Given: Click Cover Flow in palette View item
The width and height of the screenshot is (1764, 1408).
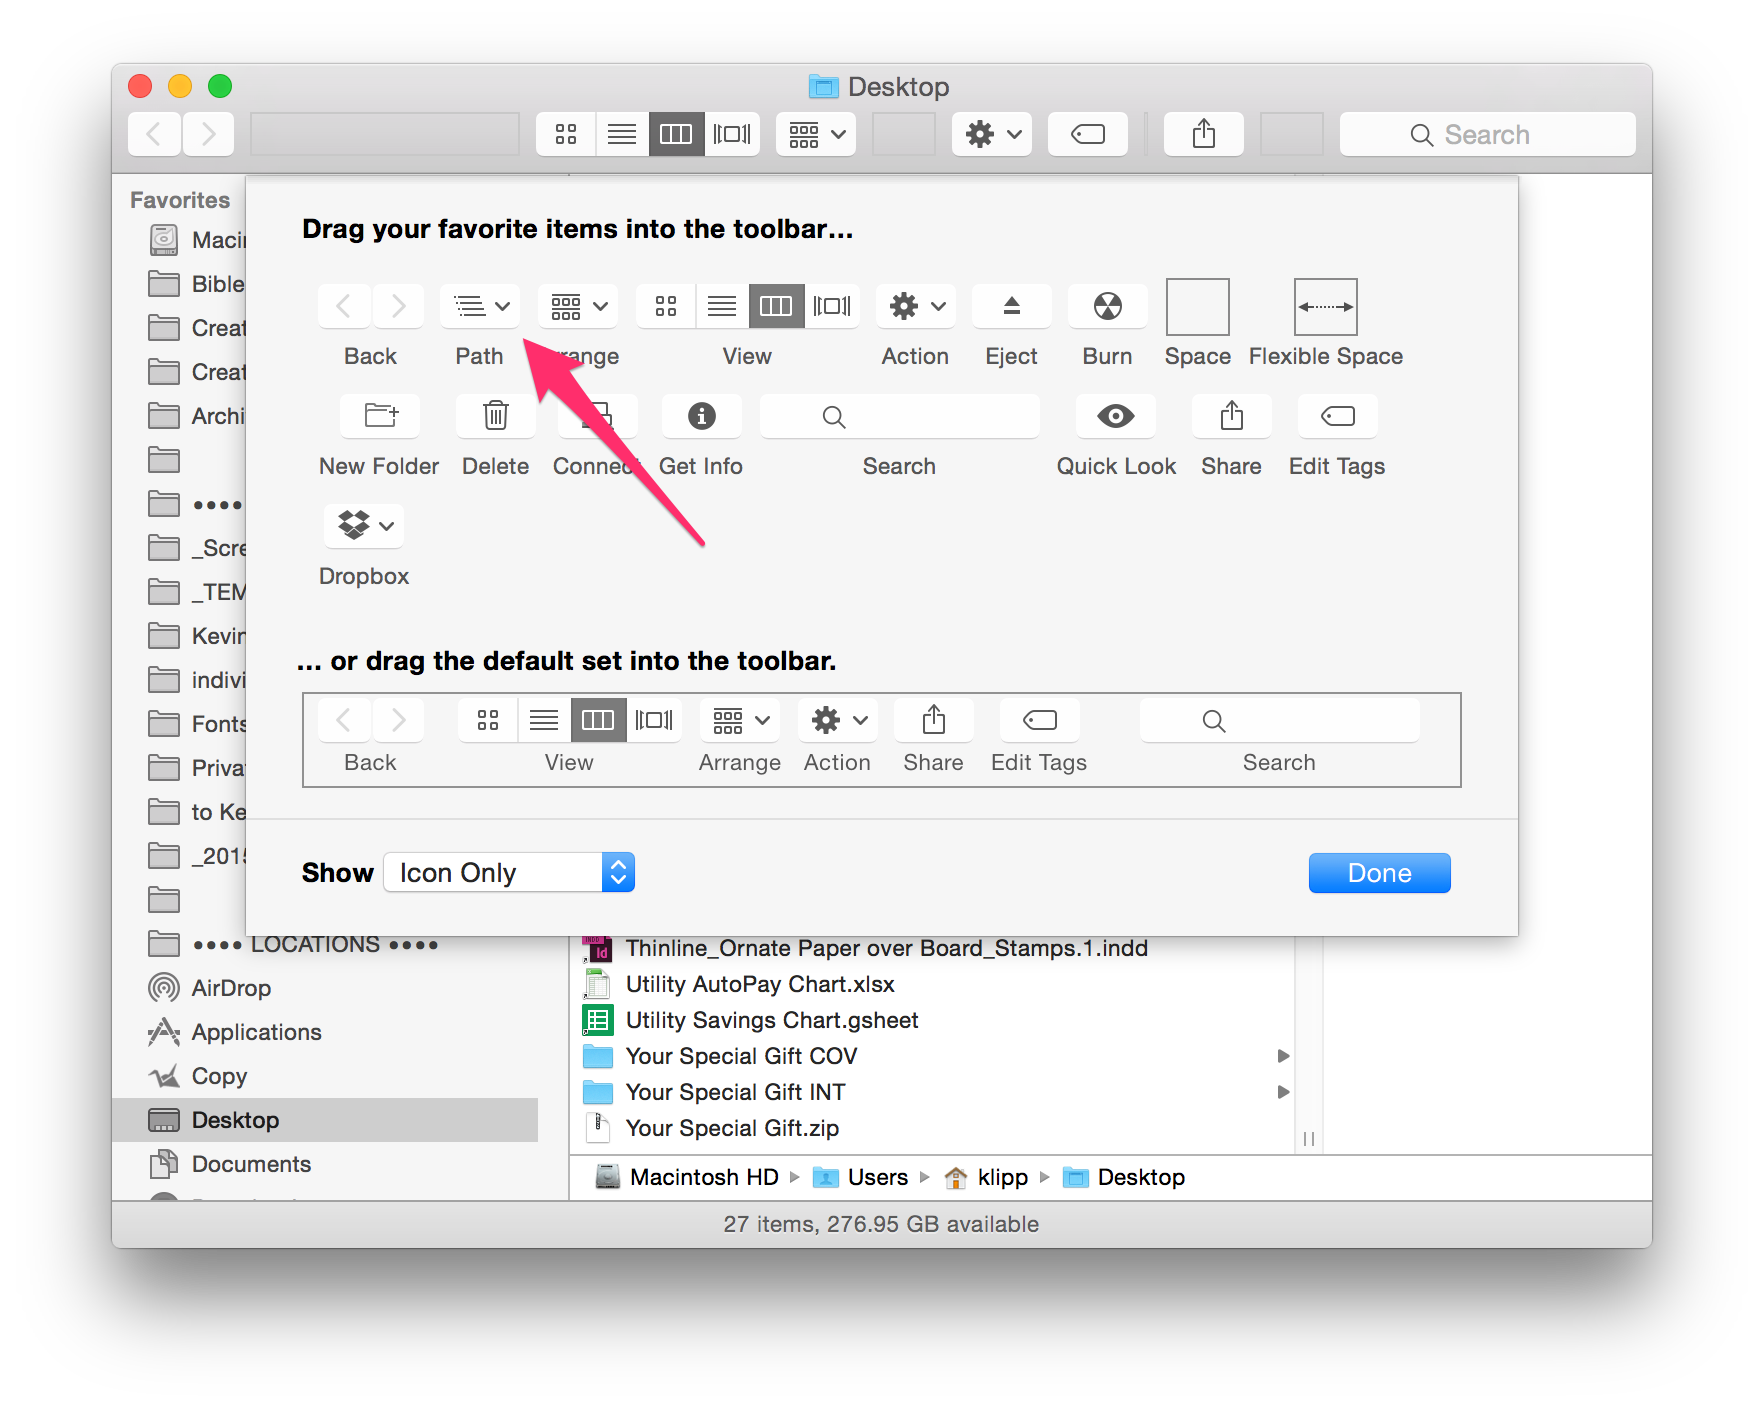Looking at the screenshot, I should click(x=832, y=306).
